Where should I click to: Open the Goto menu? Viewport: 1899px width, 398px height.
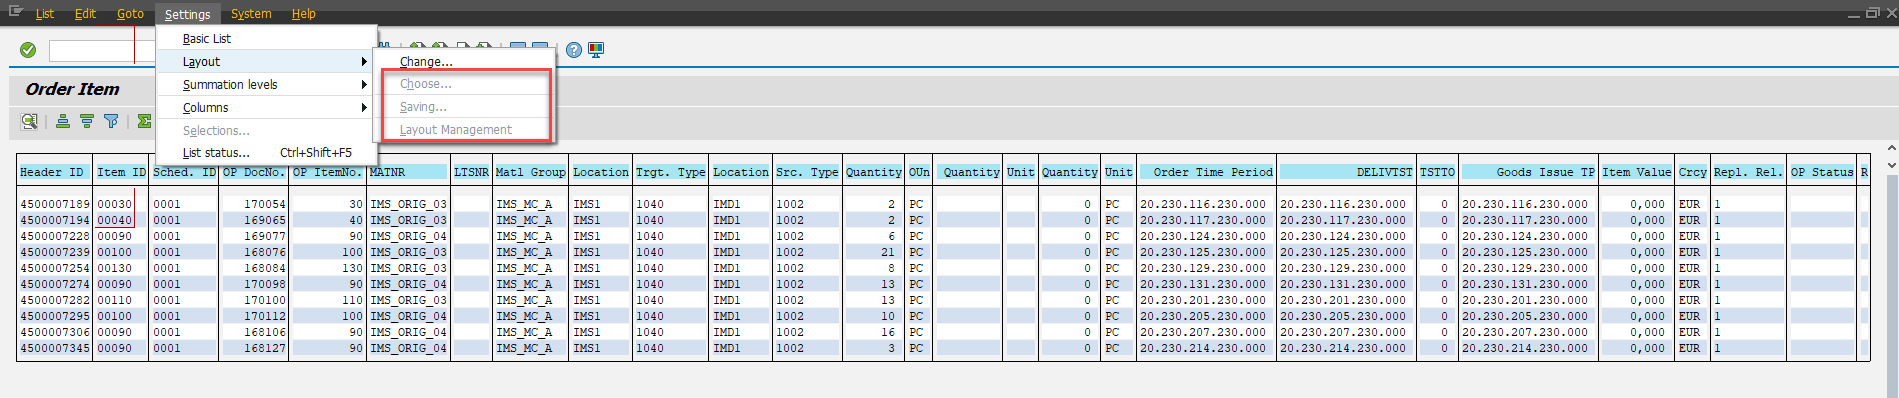[130, 14]
